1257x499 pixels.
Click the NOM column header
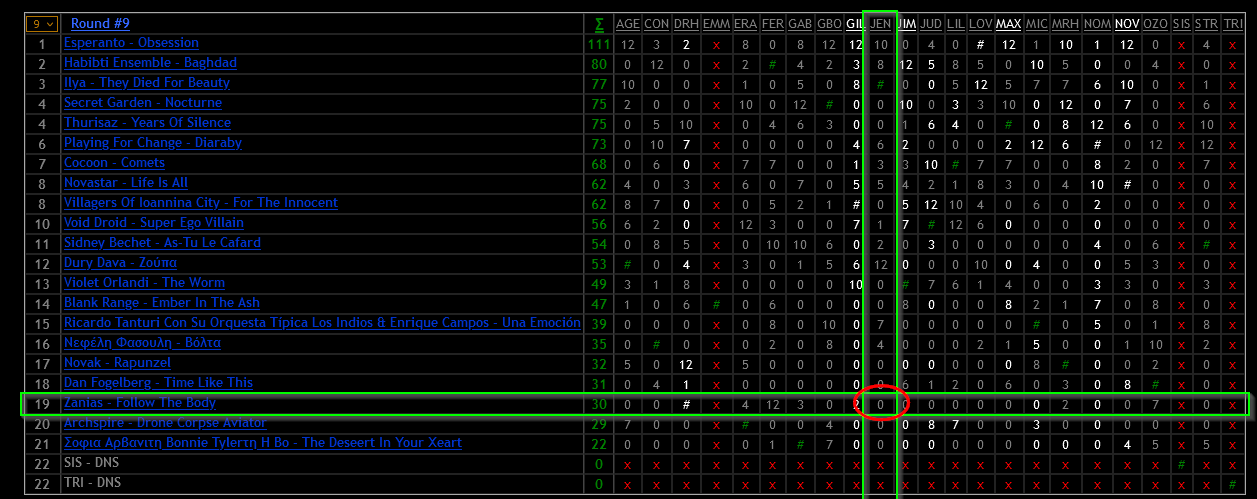click(x=1097, y=23)
